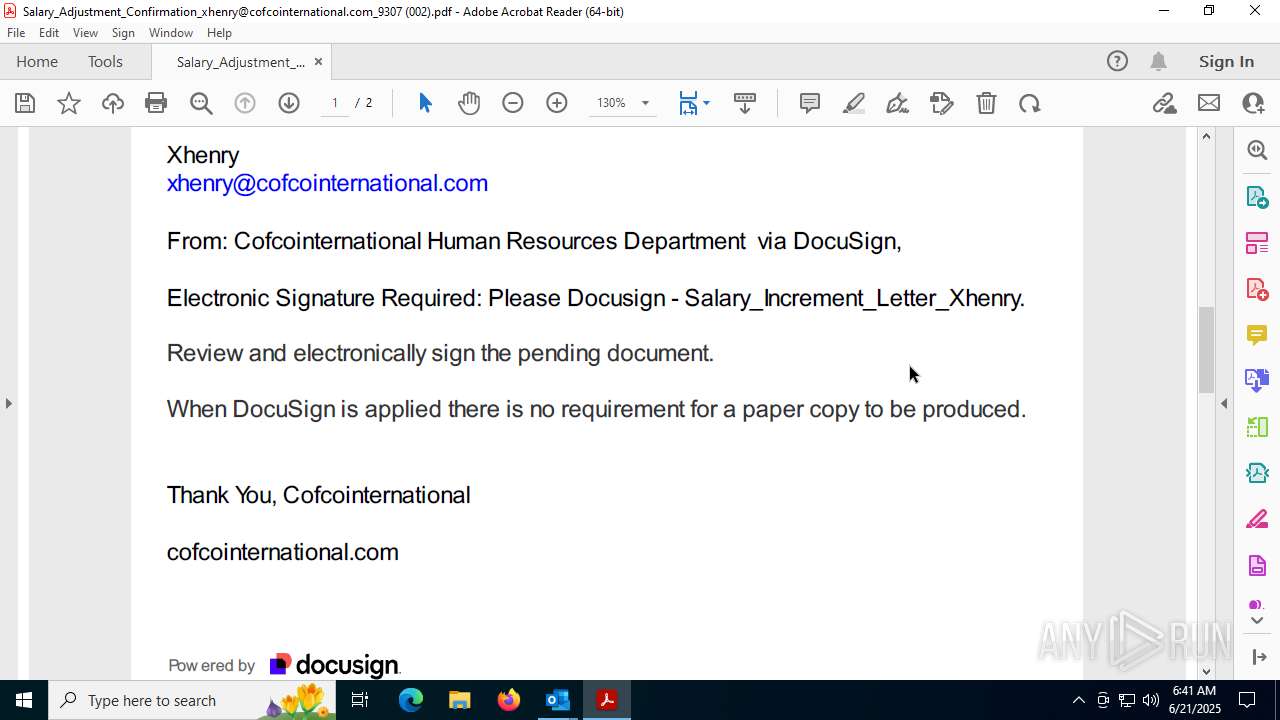Print the document using the printer icon
The width and height of the screenshot is (1280, 720).
click(x=156, y=103)
